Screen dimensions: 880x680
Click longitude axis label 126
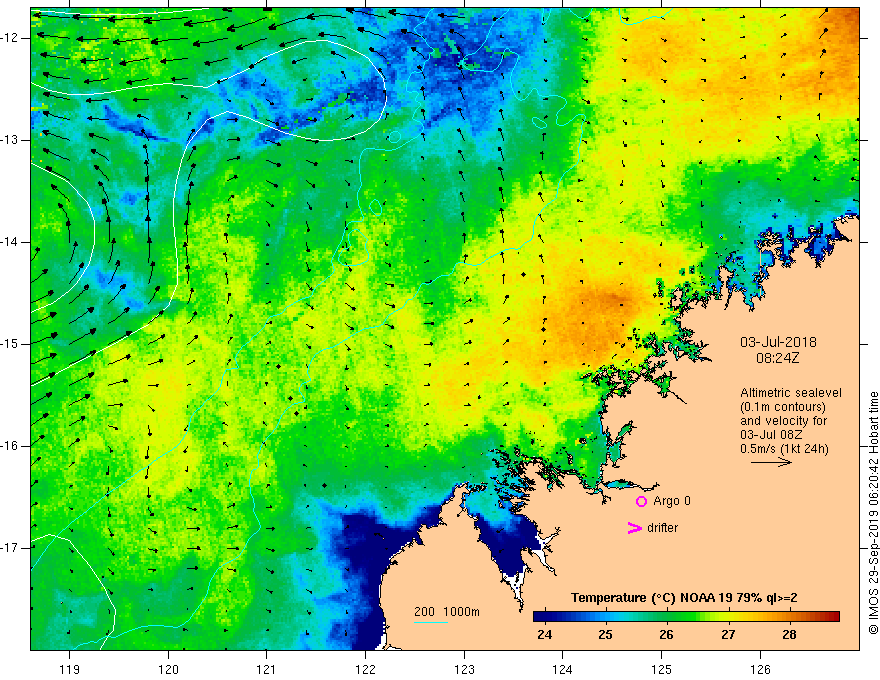pos(760,669)
